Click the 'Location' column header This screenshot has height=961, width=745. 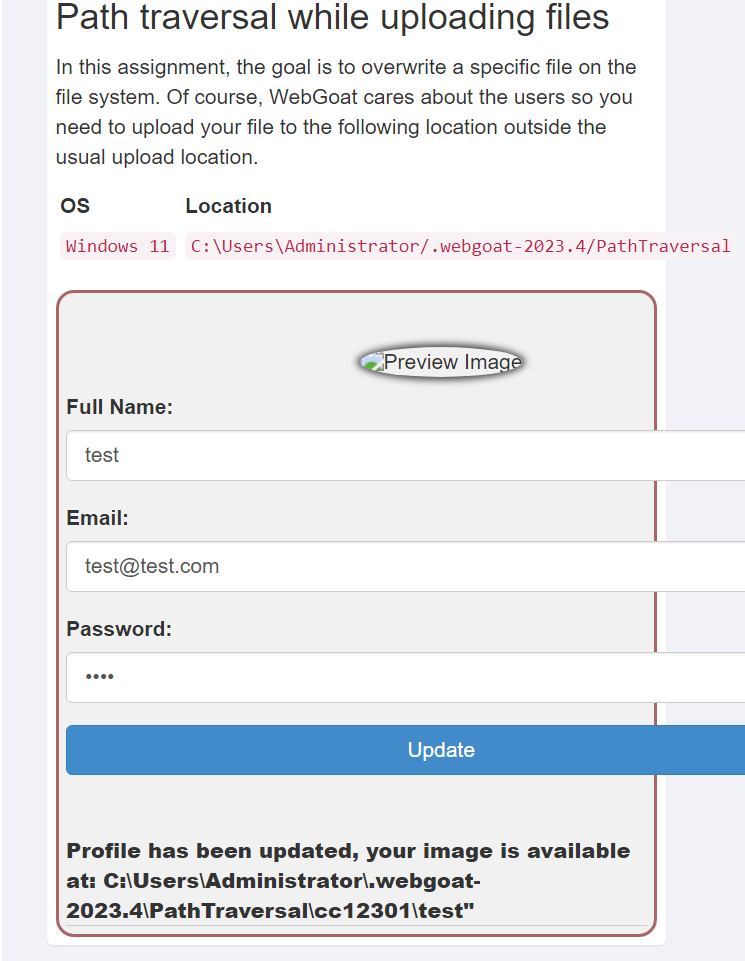tap(229, 206)
